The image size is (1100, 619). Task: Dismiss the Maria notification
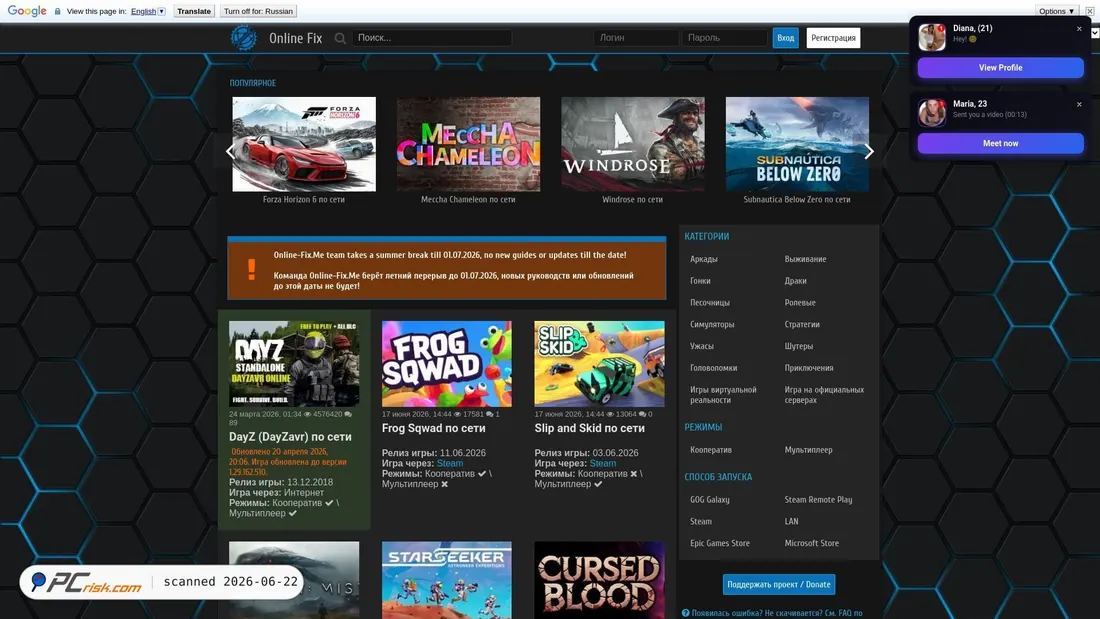(x=1079, y=105)
